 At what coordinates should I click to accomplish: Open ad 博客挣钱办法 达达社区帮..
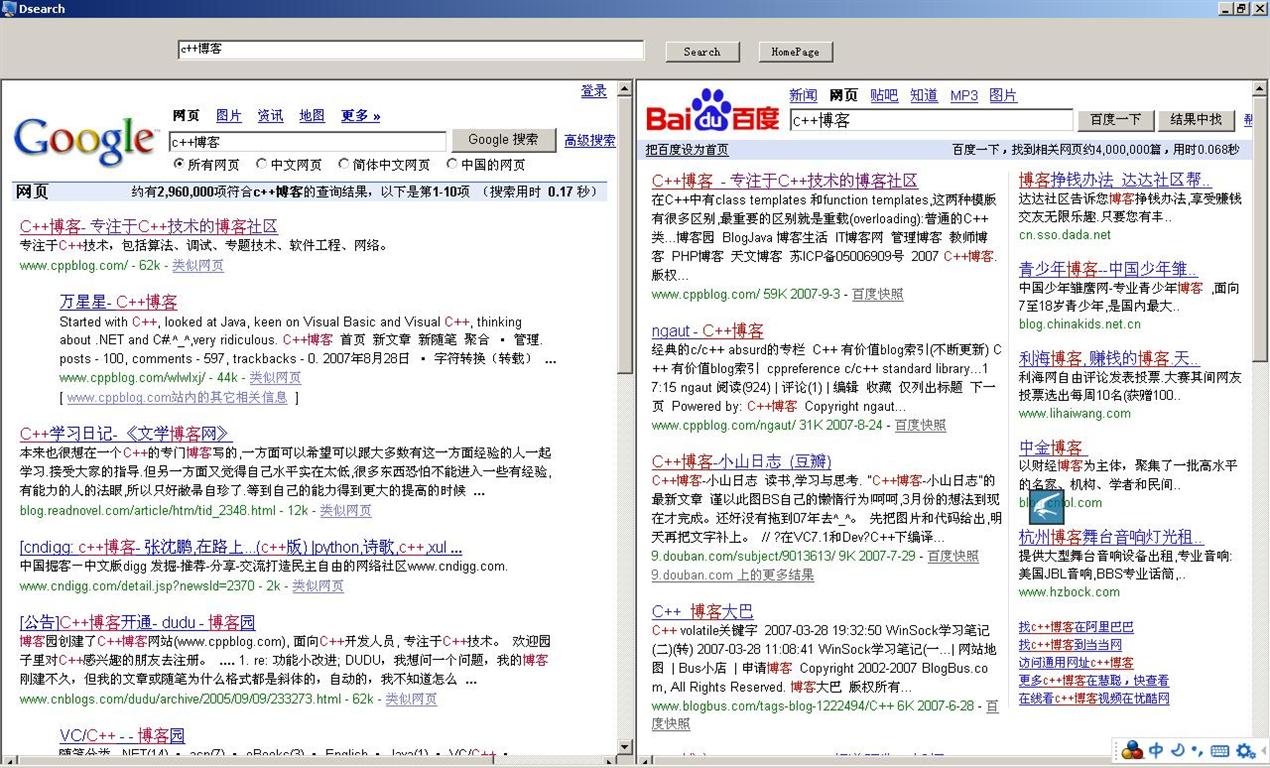[x=1115, y=180]
